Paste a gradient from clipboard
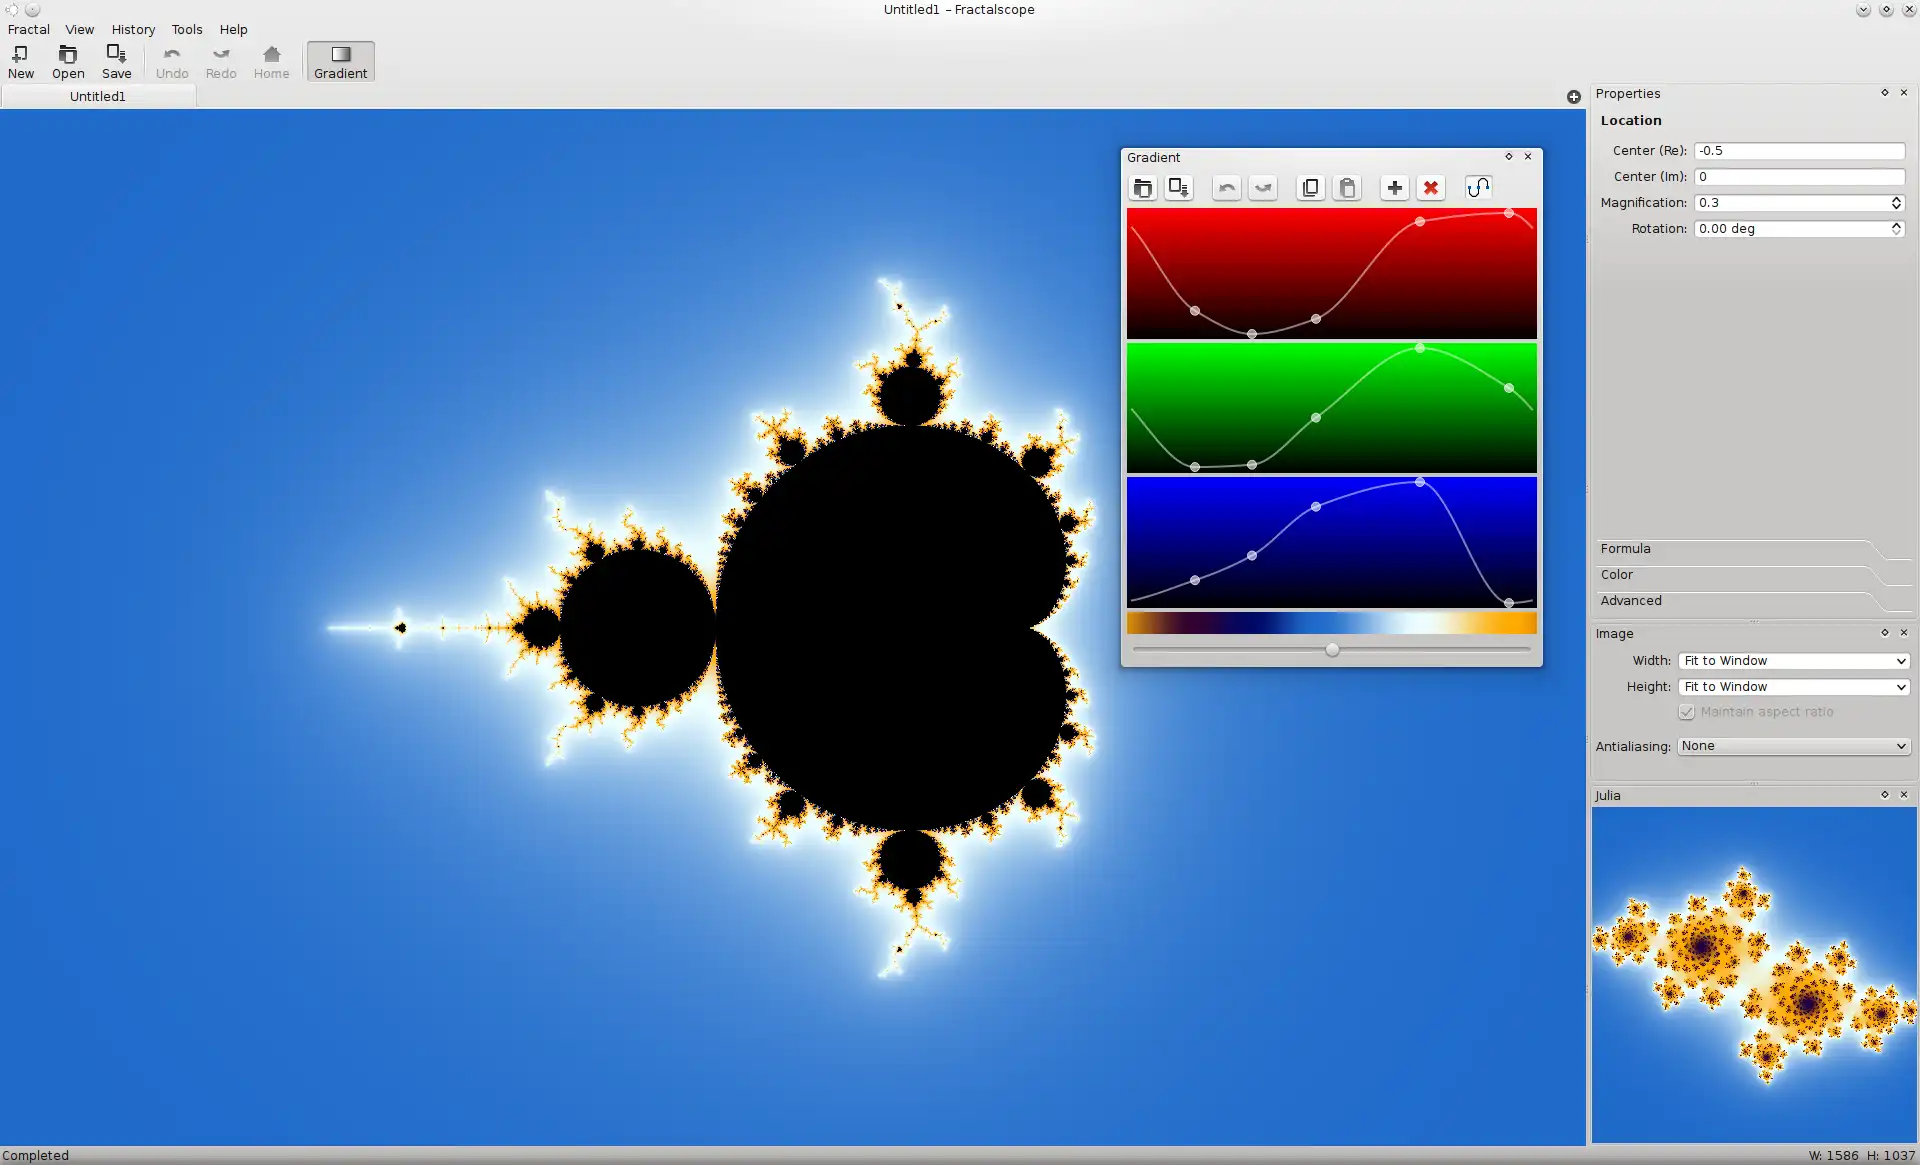Viewport: 1920px width, 1165px height. pyautogui.click(x=1347, y=187)
